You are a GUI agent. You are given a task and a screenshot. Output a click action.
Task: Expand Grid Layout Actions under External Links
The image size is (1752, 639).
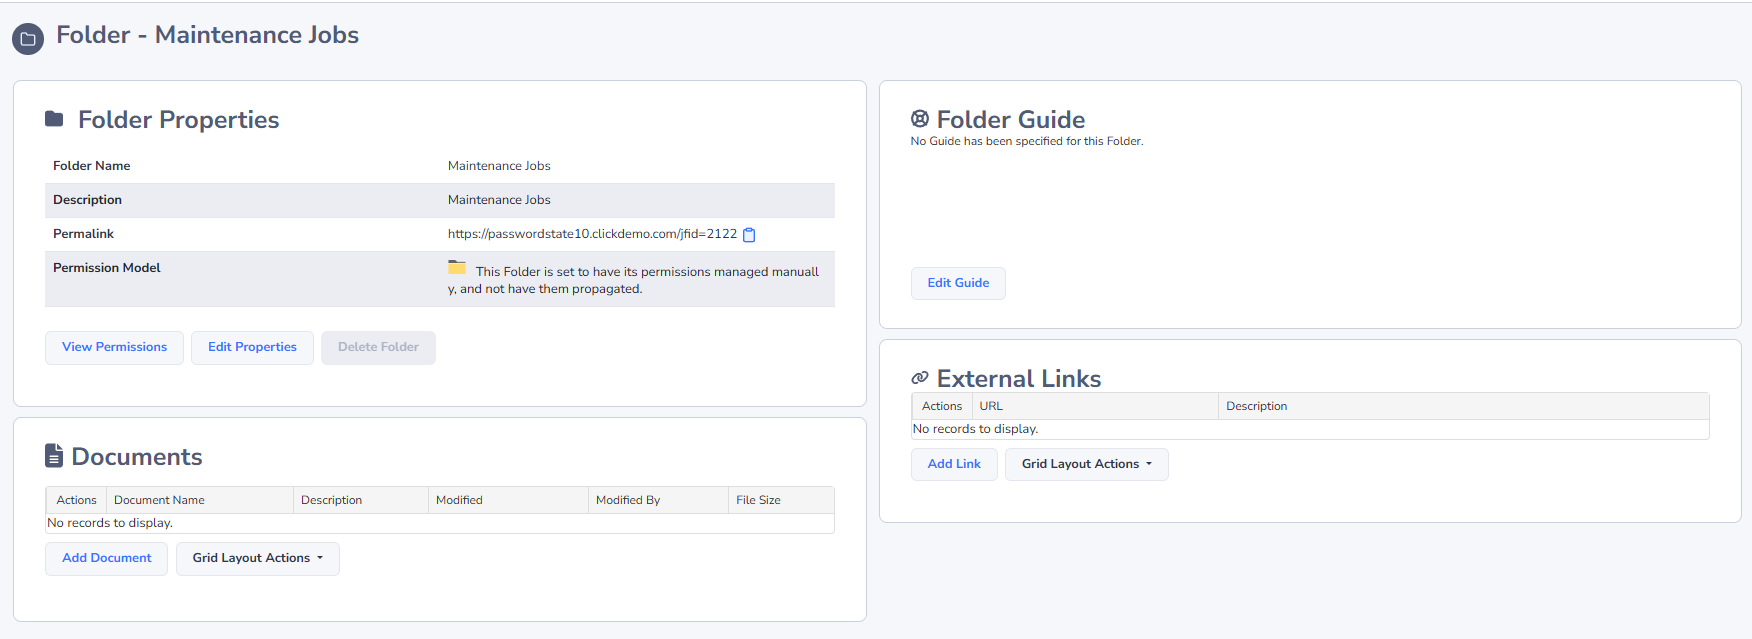(x=1086, y=464)
